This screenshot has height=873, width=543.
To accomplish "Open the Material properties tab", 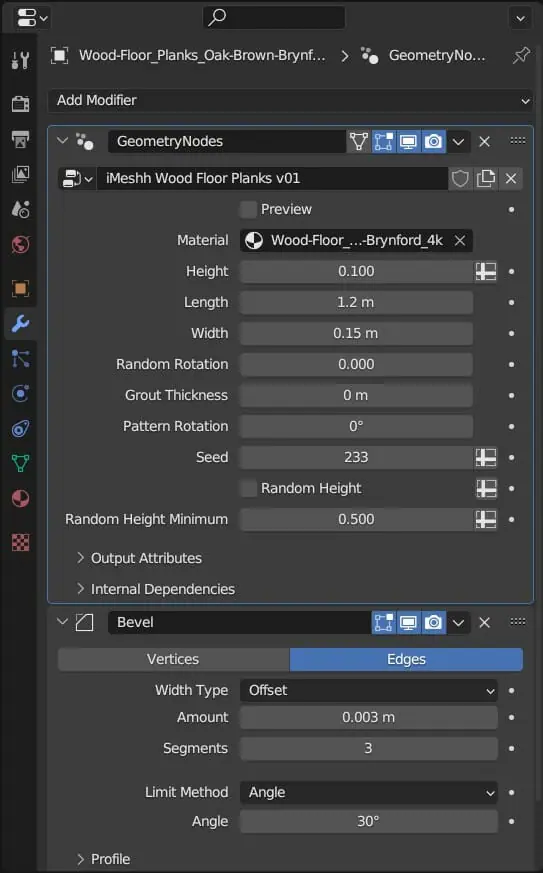I will pos(20,498).
